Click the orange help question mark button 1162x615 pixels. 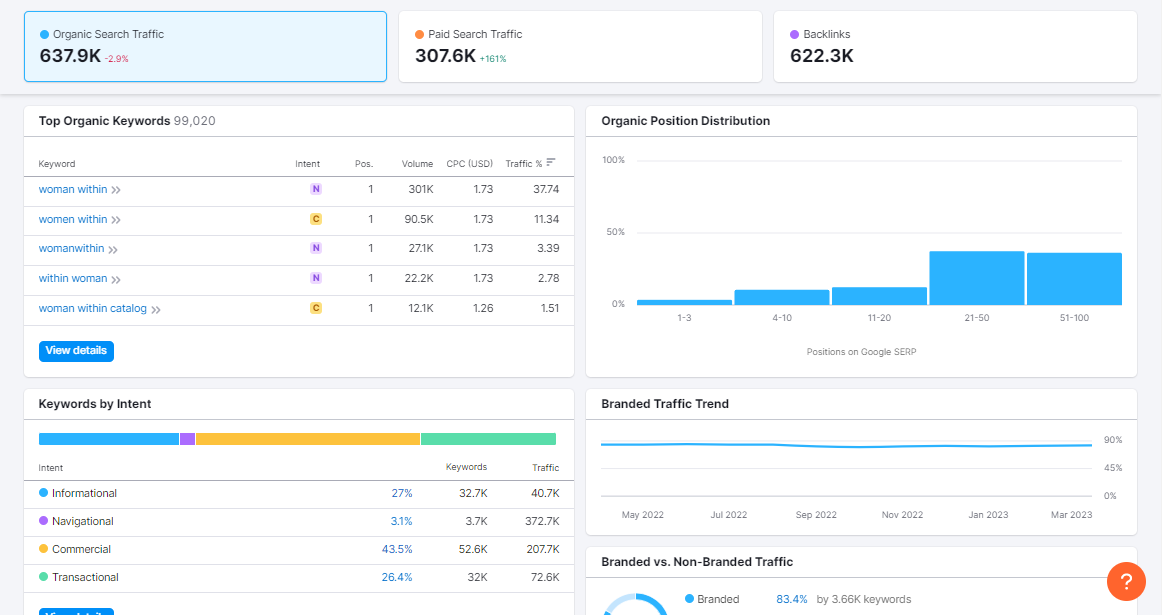(x=1125, y=581)
